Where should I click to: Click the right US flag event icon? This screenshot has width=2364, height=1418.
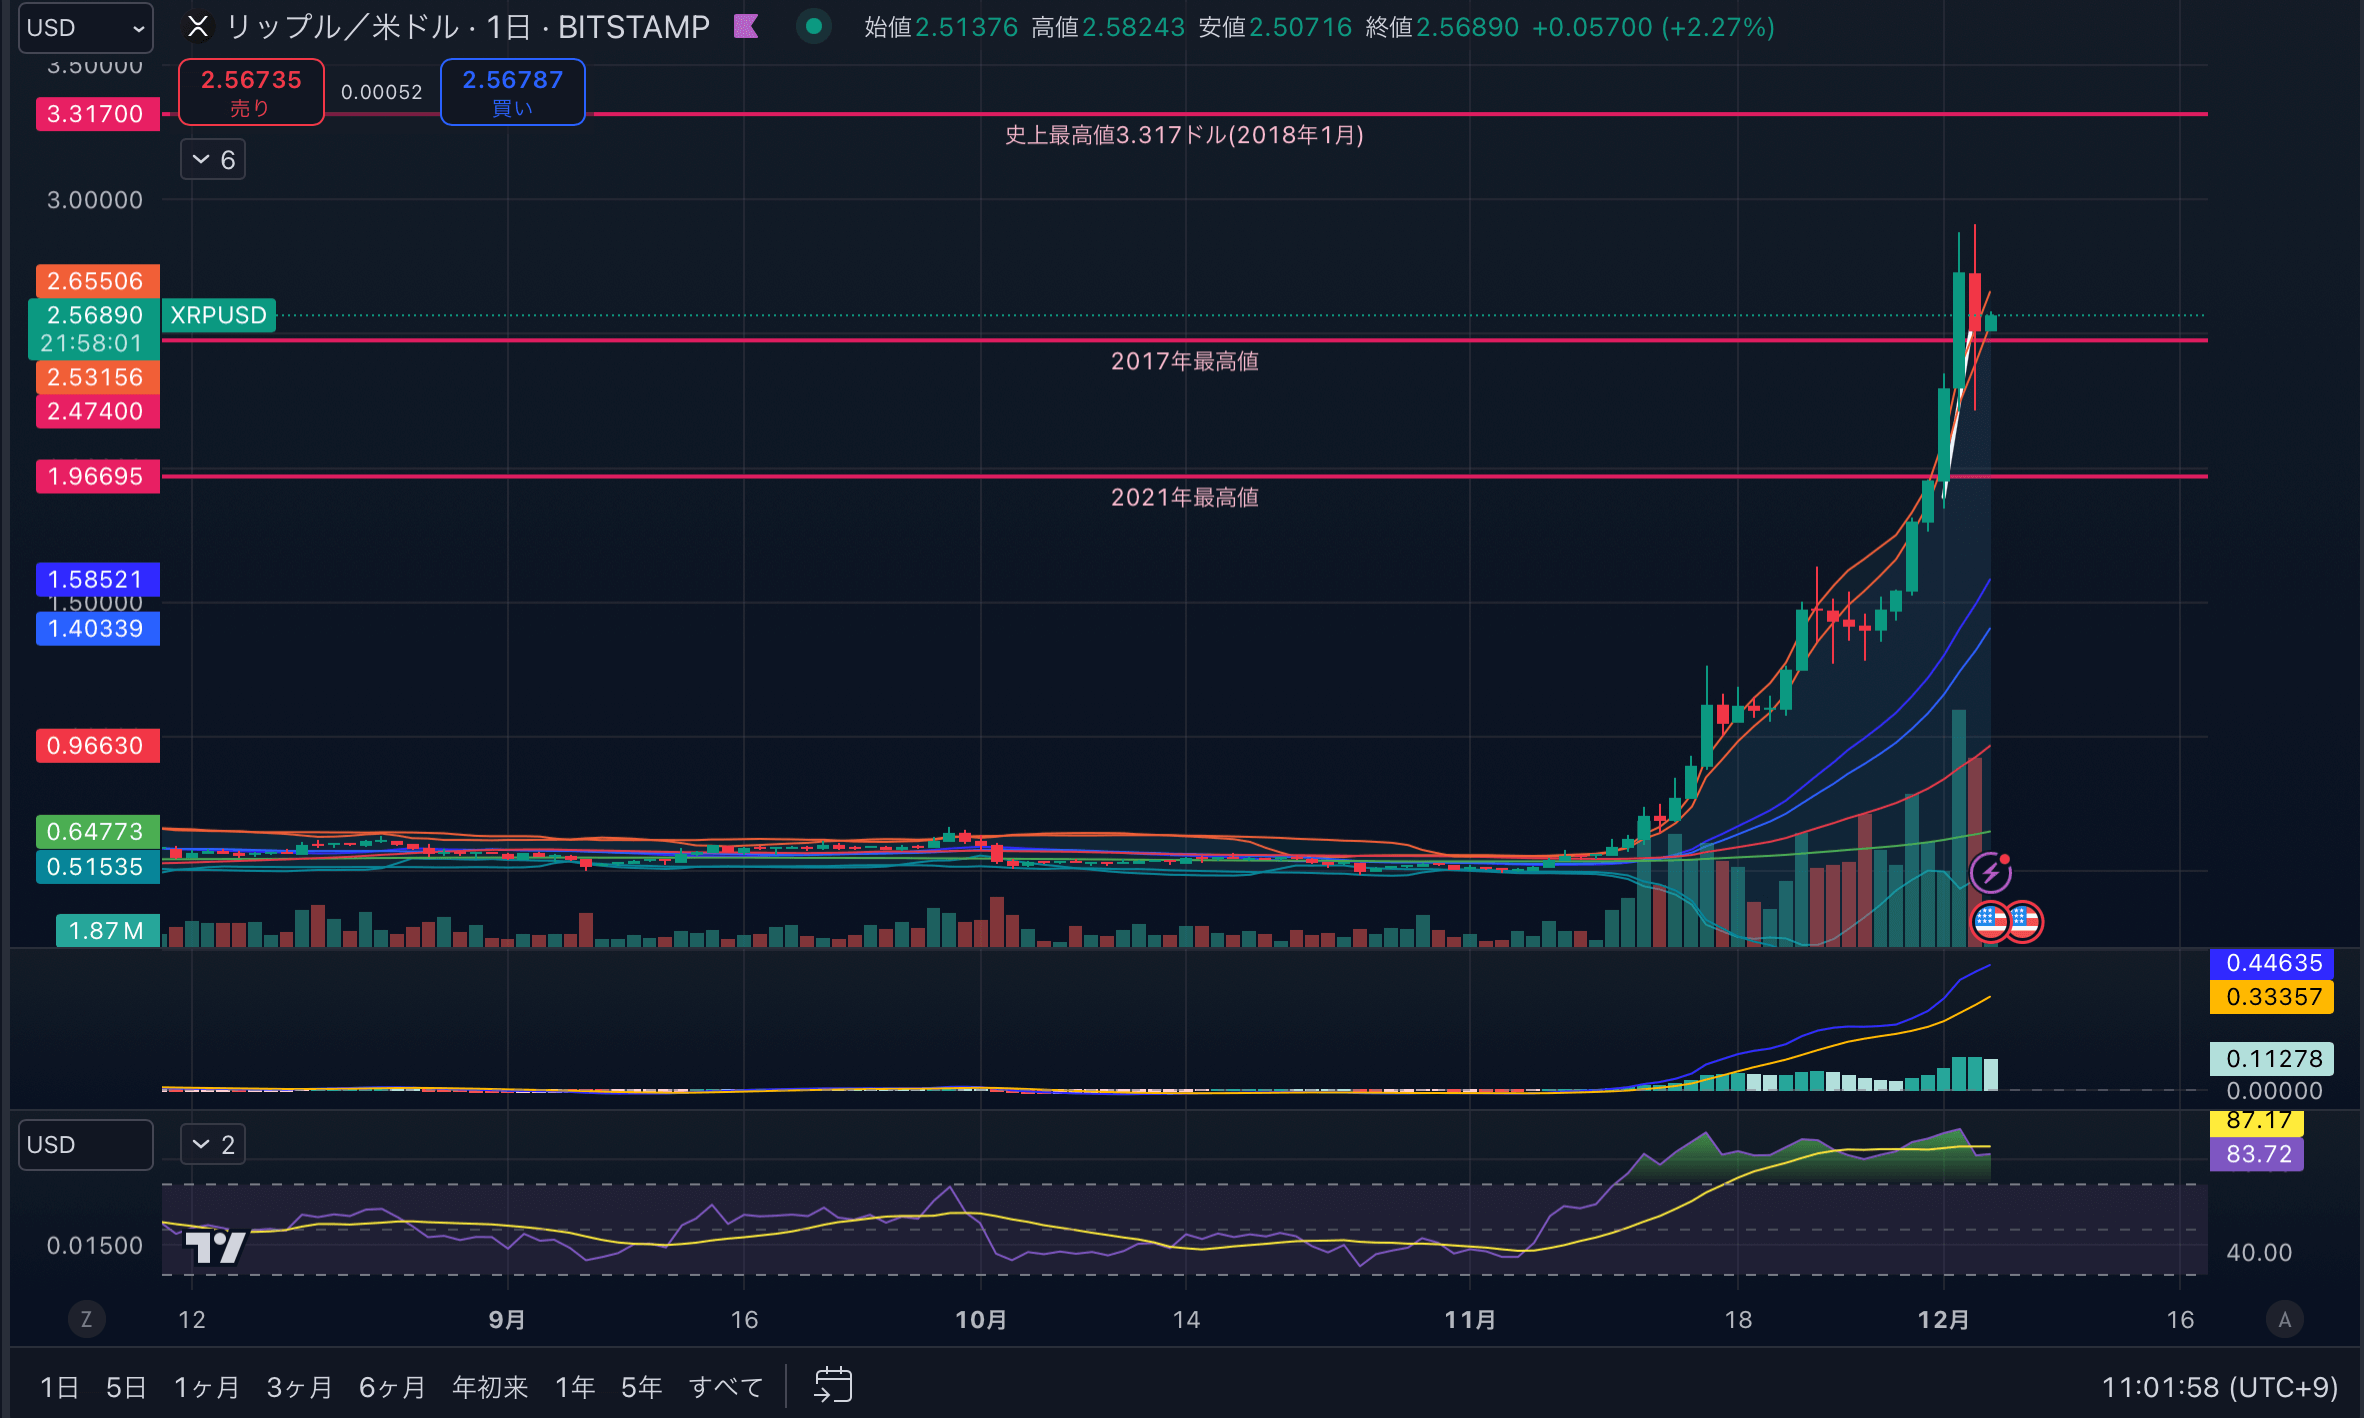pyautogui.click(x=2025, y=922)
